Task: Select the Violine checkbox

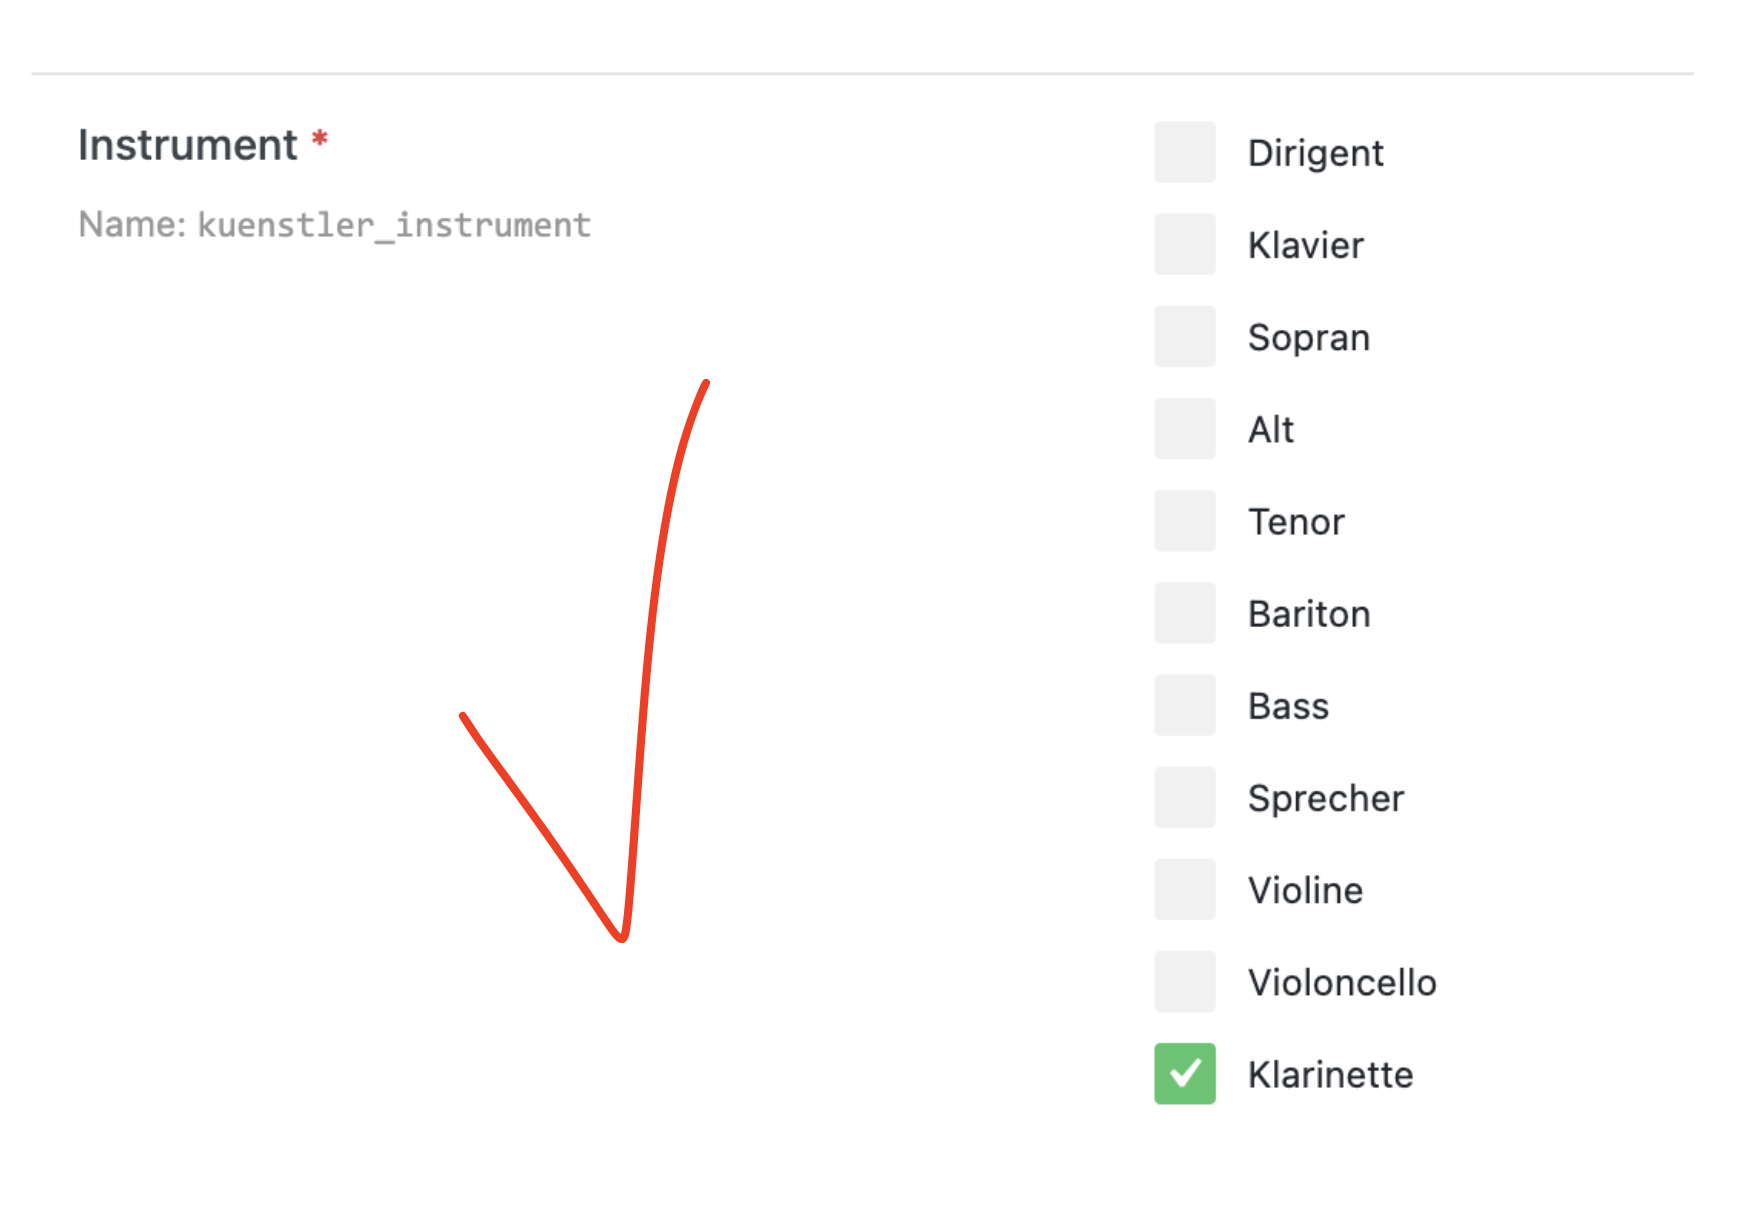Action: click(x=1184, y=889)
